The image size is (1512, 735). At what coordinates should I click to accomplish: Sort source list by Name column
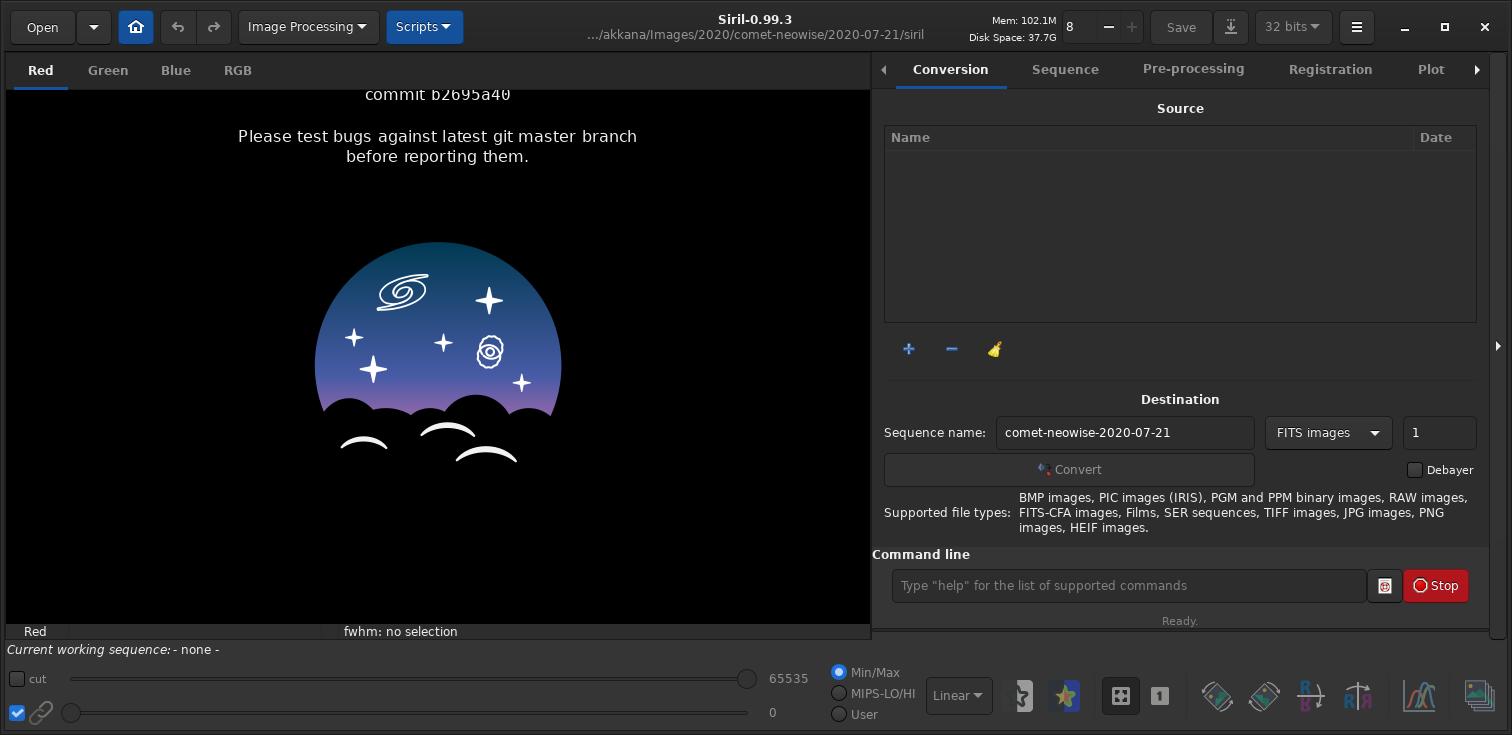point(1148,138)
